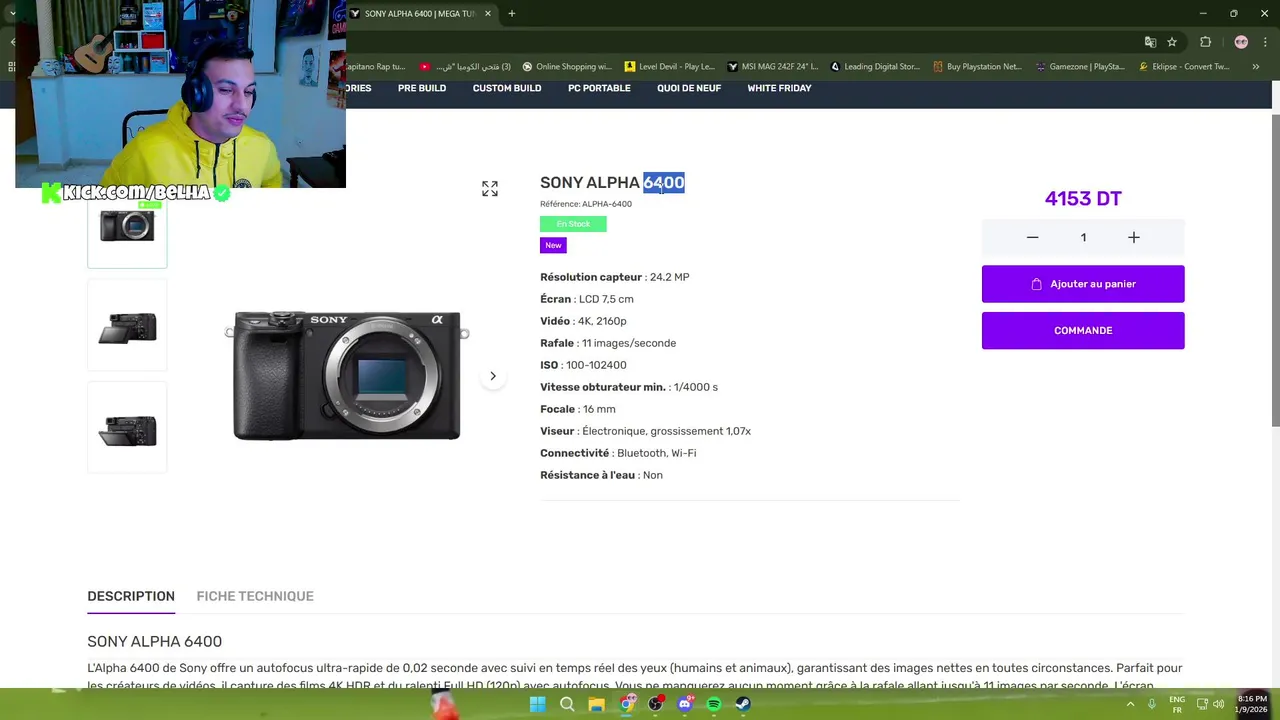
Task: Show the next product image with the arrow
Action: point(493,376)
